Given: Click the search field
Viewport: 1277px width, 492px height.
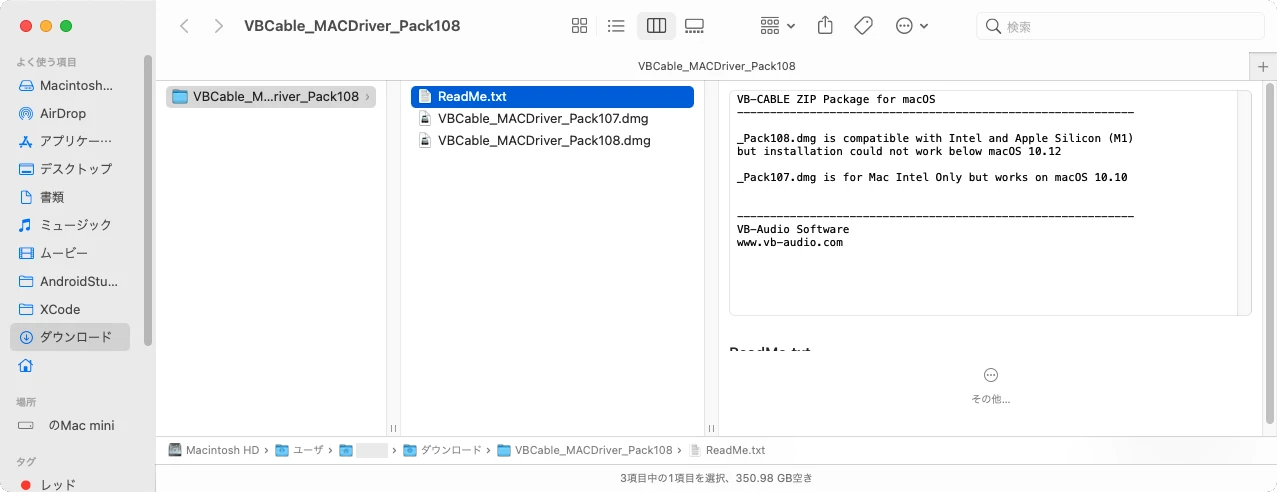Looking at the screenshot, I should click(1120, 26).
